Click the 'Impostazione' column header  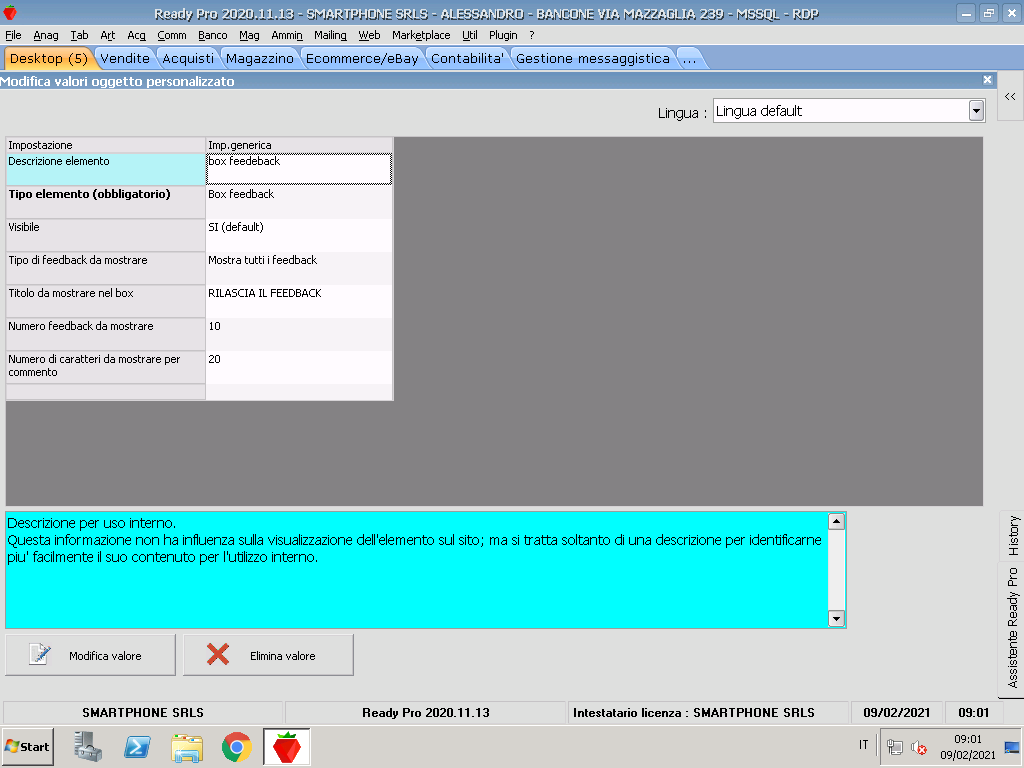coord(106,145)
